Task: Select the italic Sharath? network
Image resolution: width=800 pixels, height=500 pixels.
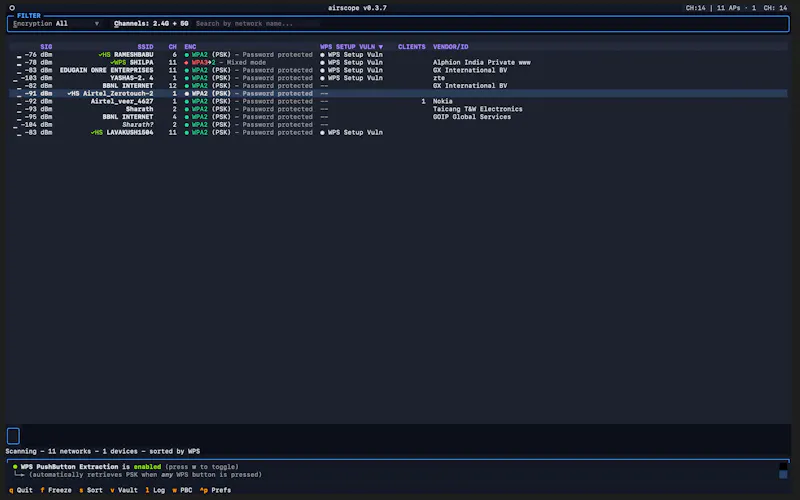Action: pyautogui.click(x=138, y=125)
